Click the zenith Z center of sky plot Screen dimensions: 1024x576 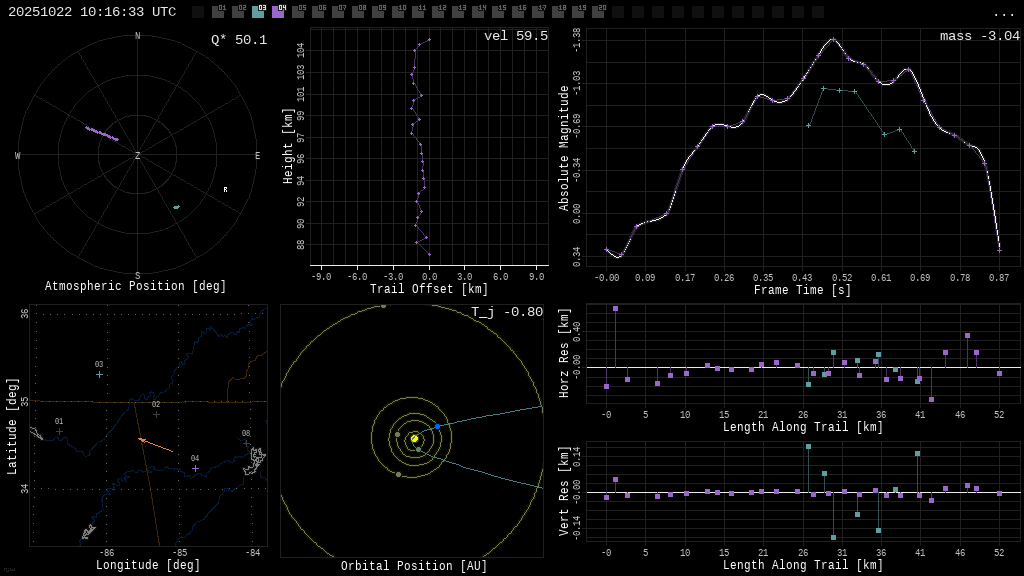[x=138, y=156]
